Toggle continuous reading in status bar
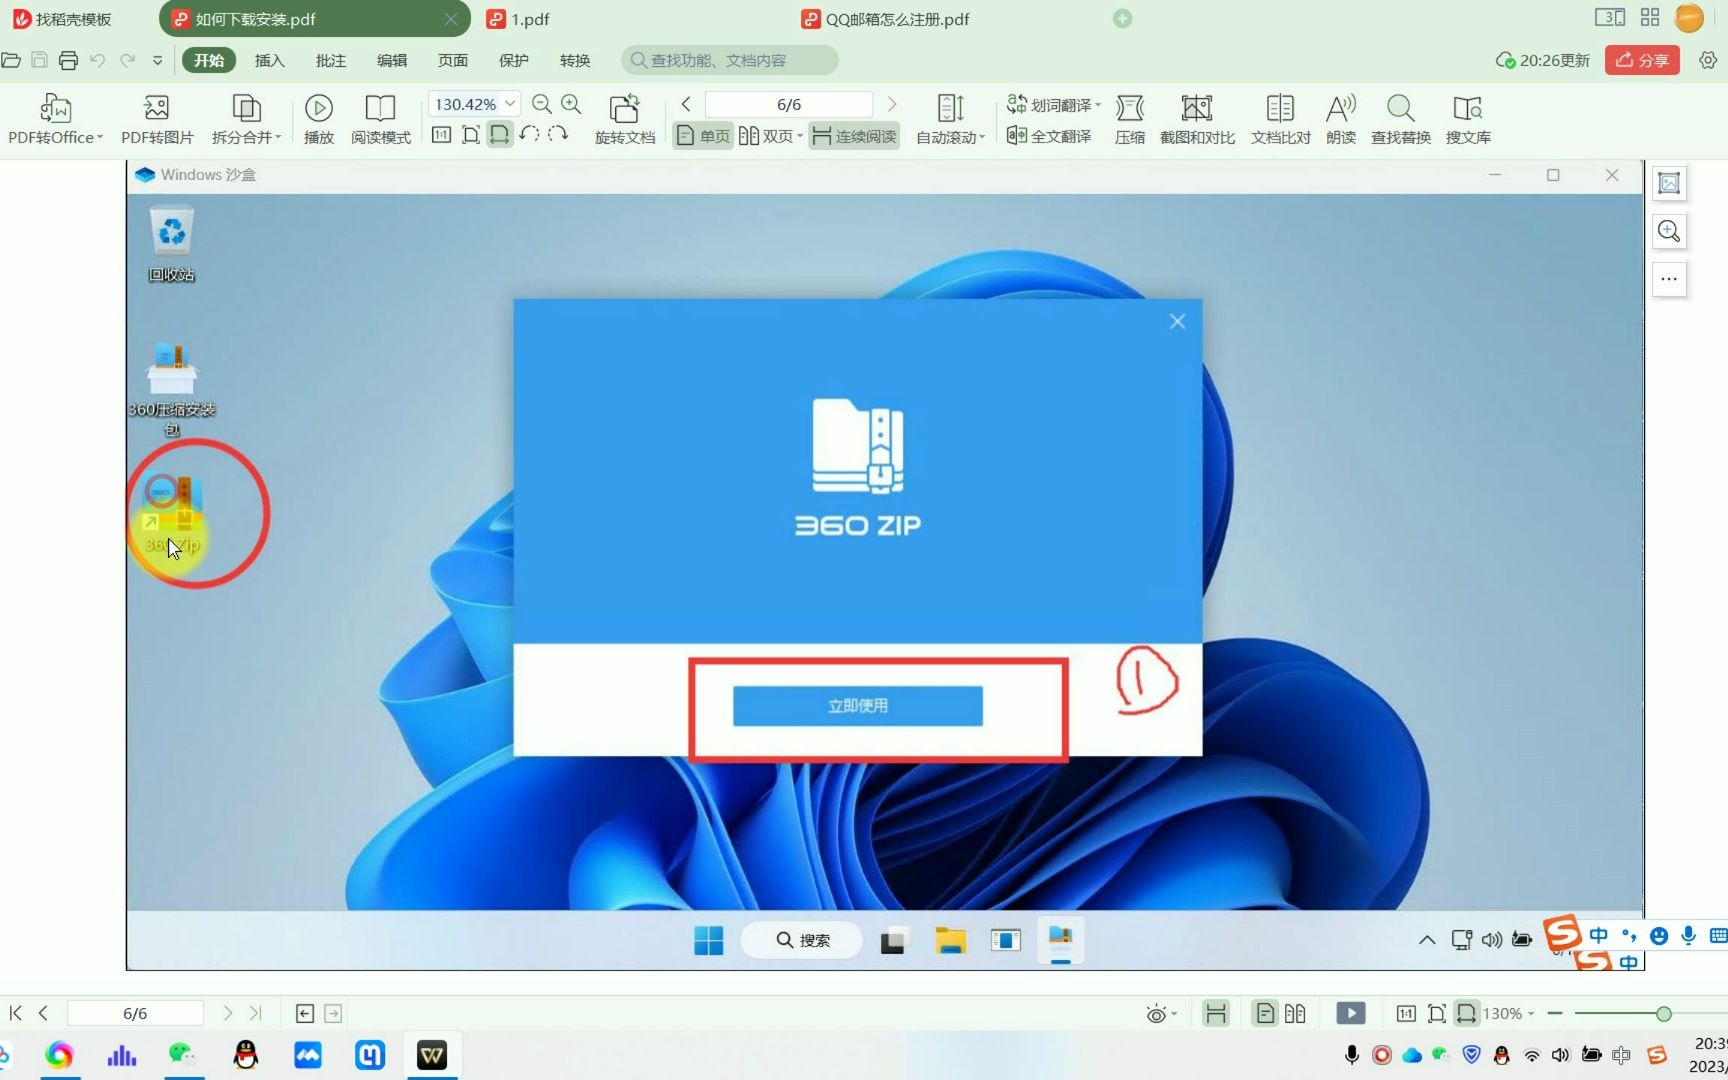 (1216, 1013)
